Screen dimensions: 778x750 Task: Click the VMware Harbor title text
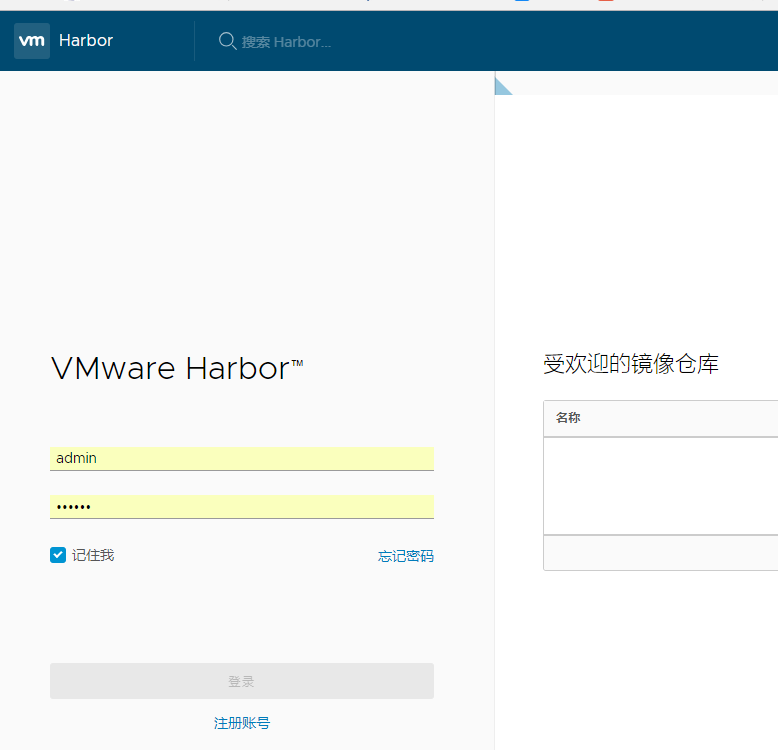coord(177,369)
